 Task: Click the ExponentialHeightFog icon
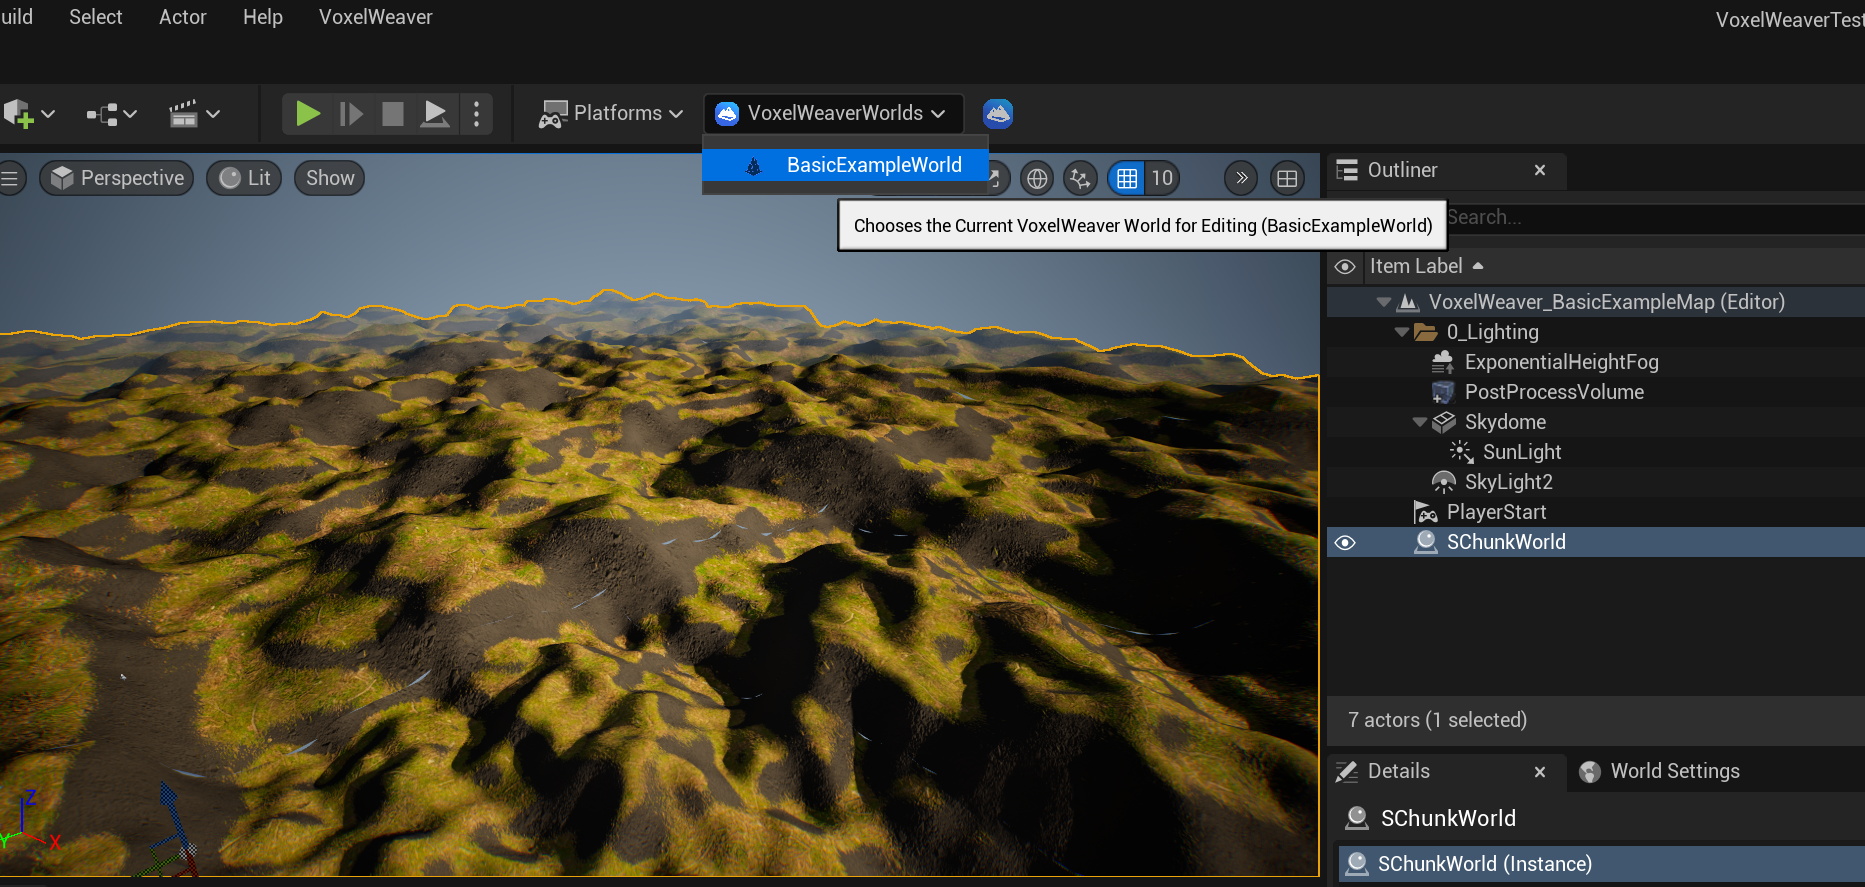pos(1443,362)
